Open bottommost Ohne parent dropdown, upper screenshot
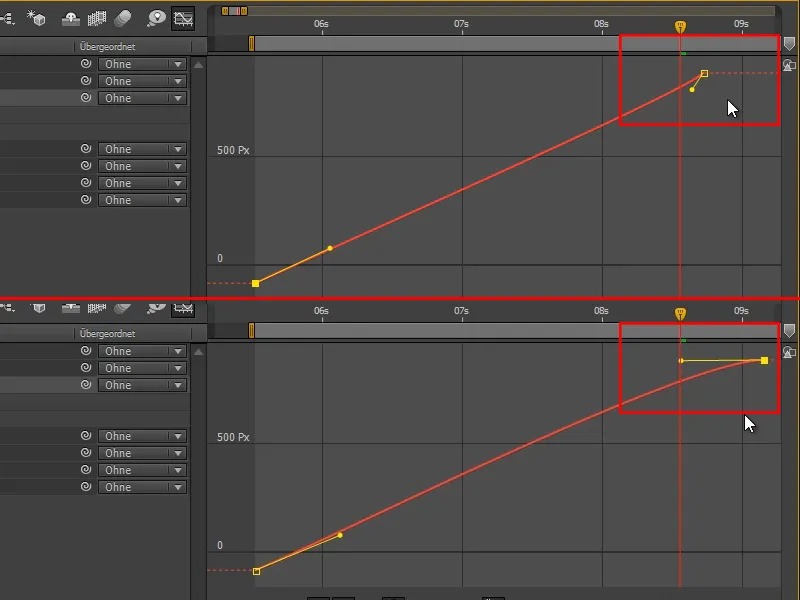Viewport: 800px width, 600px height. tap(142, 200)
